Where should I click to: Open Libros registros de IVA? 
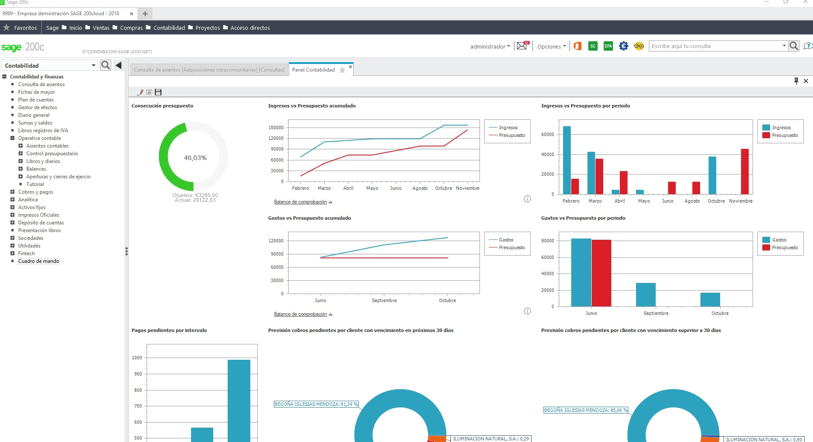click(x=43, y=130)
